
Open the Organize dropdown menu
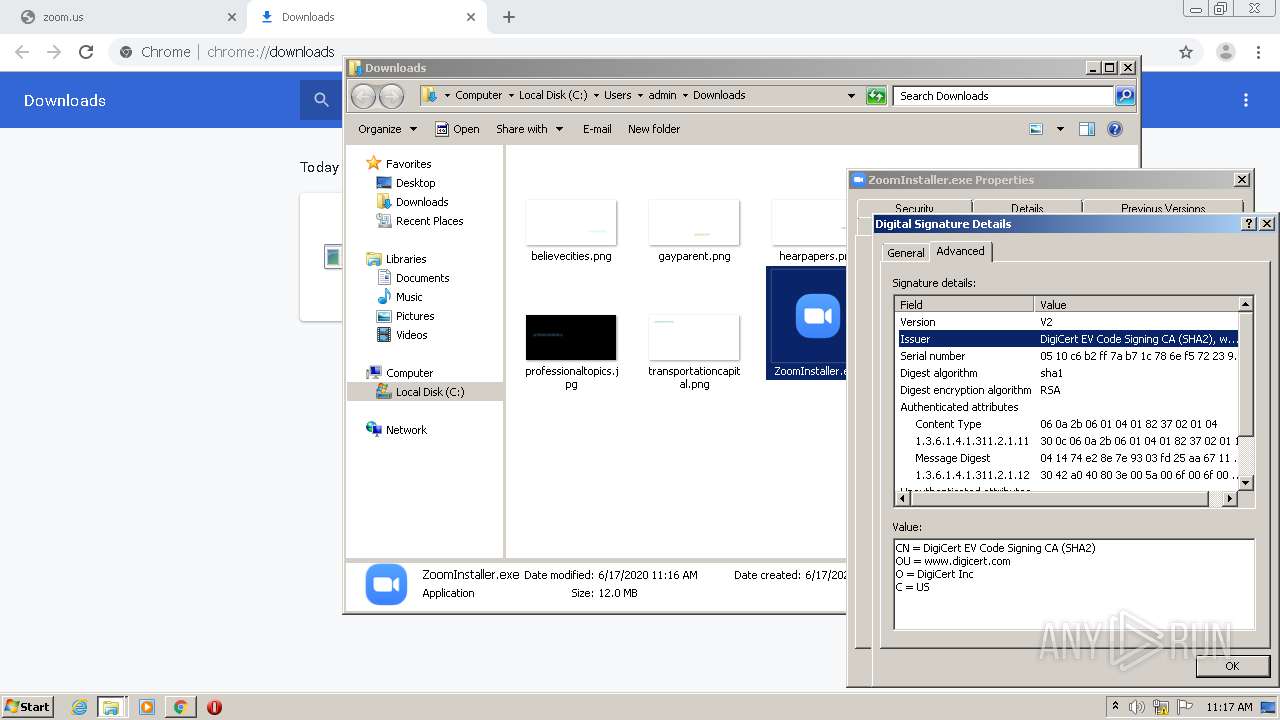(387, 129)
